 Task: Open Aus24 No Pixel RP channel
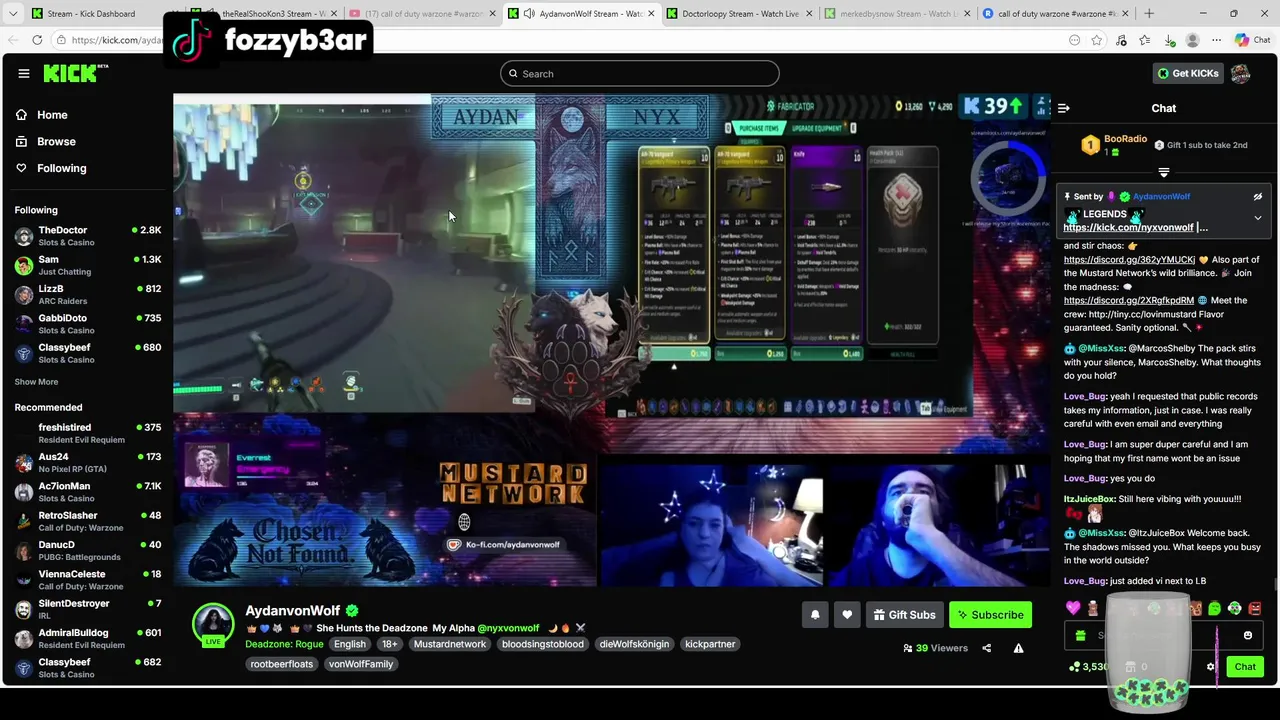pos(87,462)
